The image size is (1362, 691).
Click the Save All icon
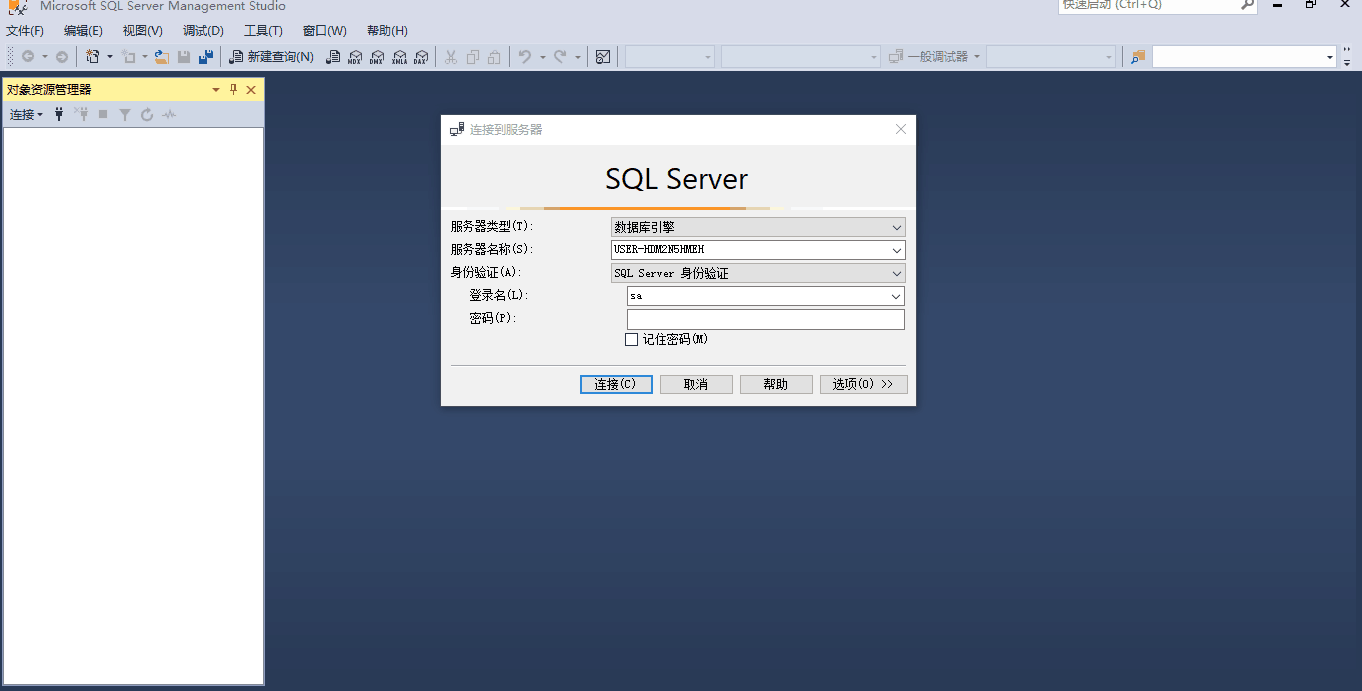coord(206,57)
